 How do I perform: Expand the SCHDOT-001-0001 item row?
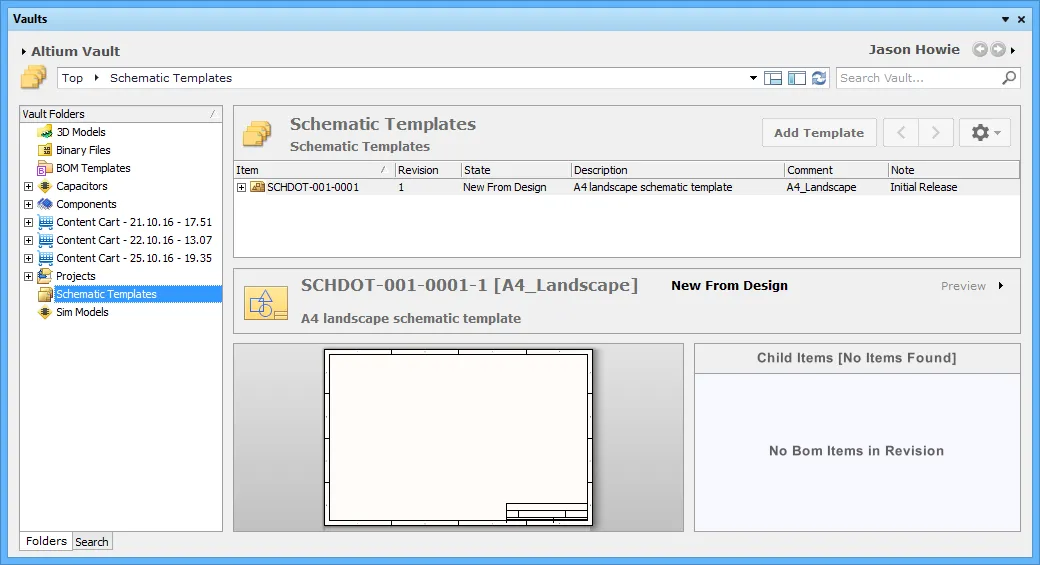pyautogui.click(x=241, y=188)
